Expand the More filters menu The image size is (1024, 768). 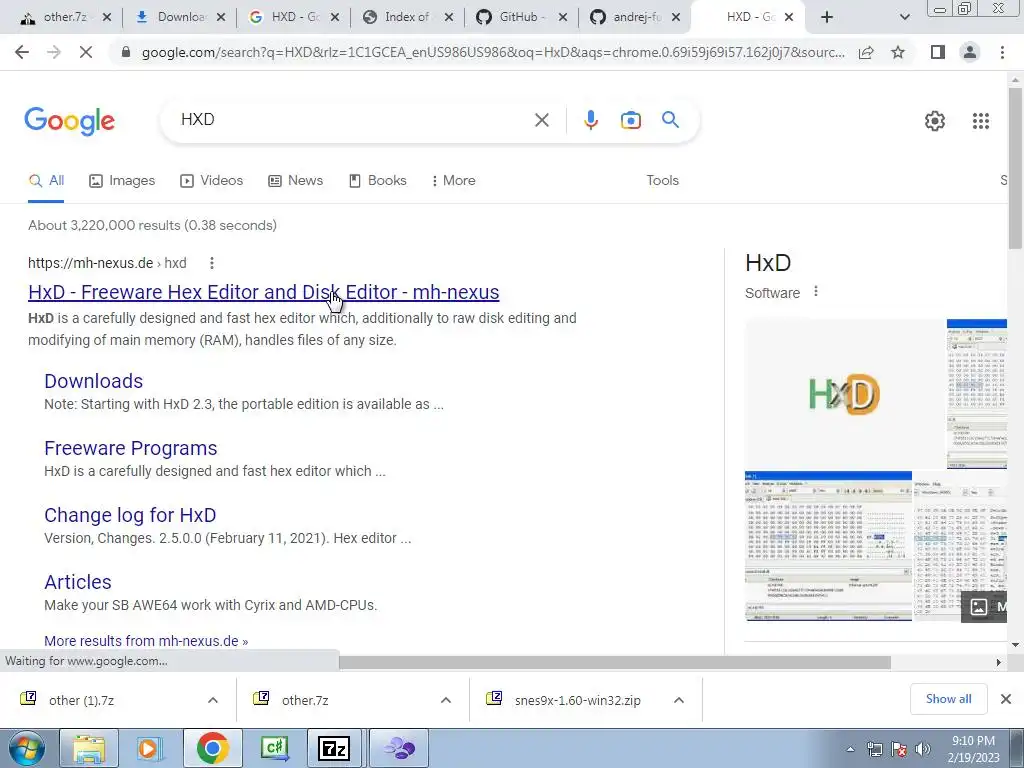click(453, 181)
